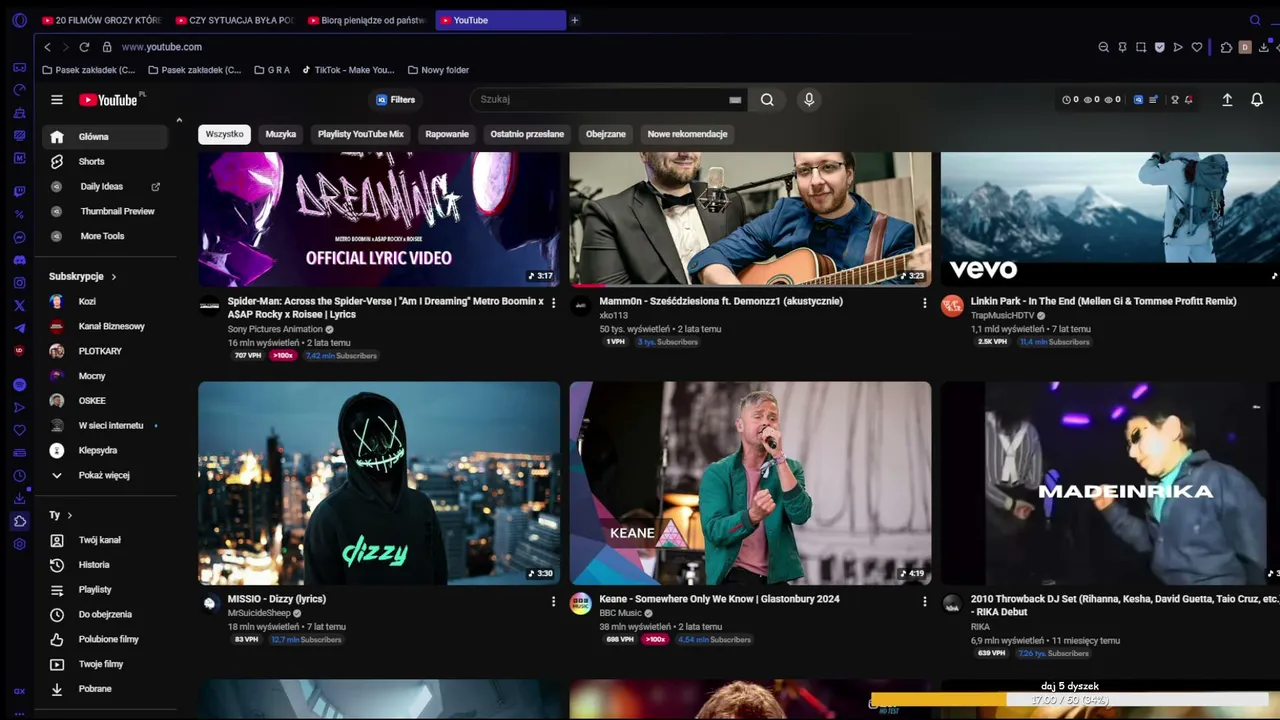This screenshot has width=1280, height=720.
Task: Play the Linkin Park In The End thumbnail
Action: click(1110, 219)
